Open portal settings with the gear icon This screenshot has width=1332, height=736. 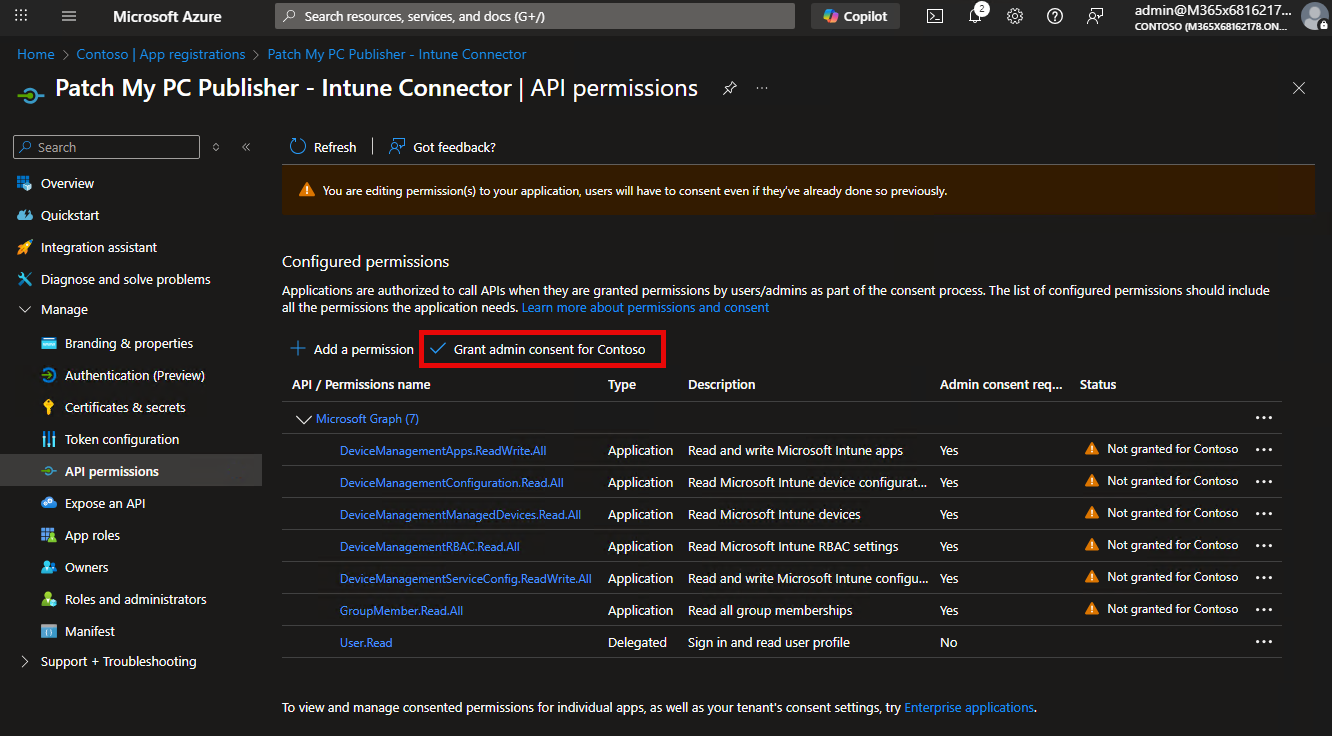[1014, 16]
